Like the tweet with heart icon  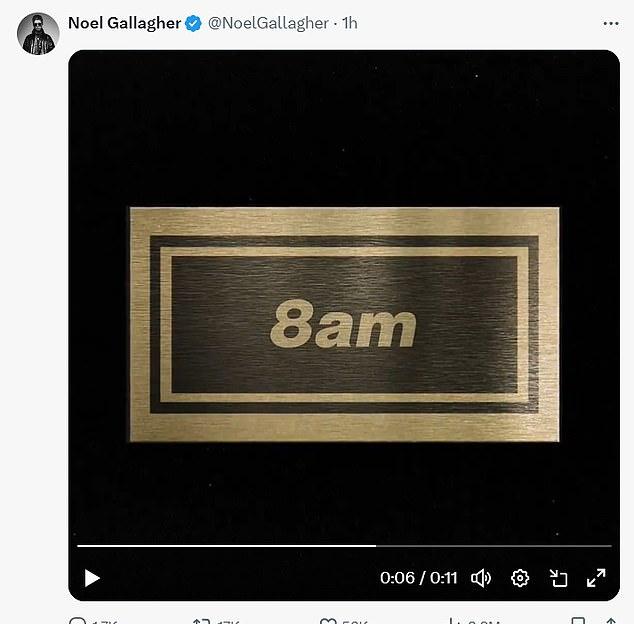click(328, 621)
